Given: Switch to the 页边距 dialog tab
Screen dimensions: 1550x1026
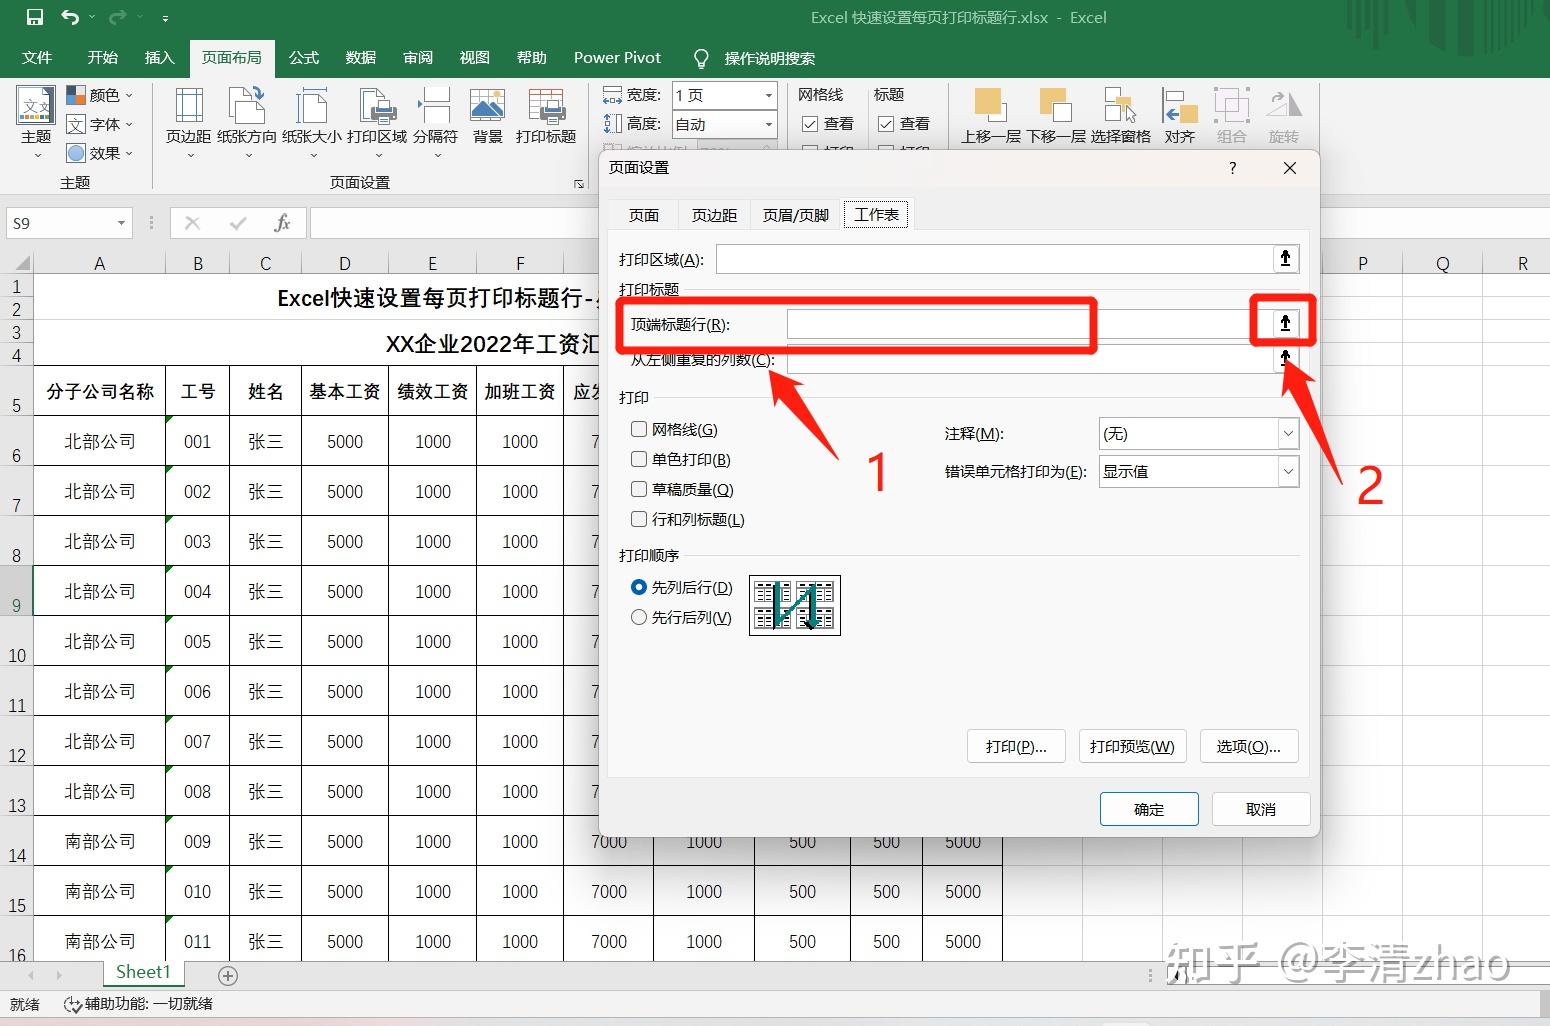Looking at the screenshot, I should (714, 215).
